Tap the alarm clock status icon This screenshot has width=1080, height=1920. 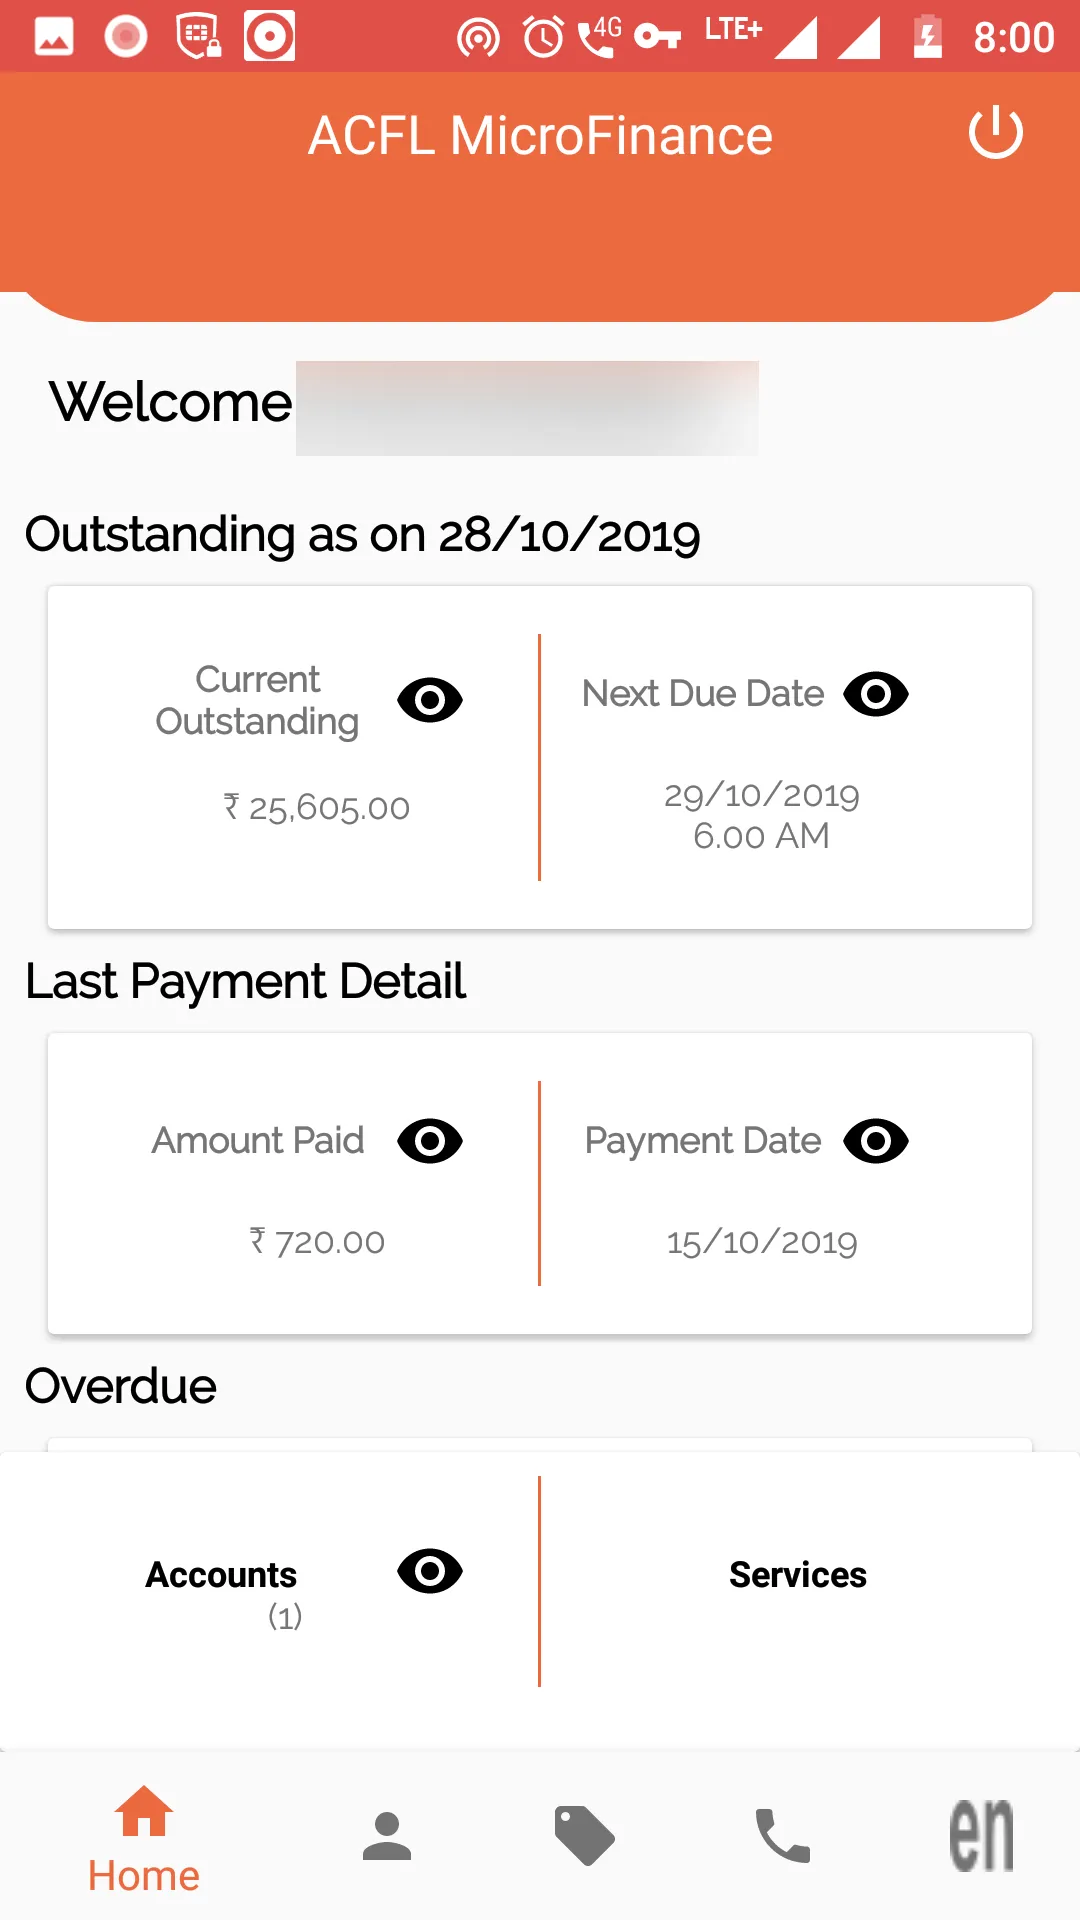tap(543, 37)
